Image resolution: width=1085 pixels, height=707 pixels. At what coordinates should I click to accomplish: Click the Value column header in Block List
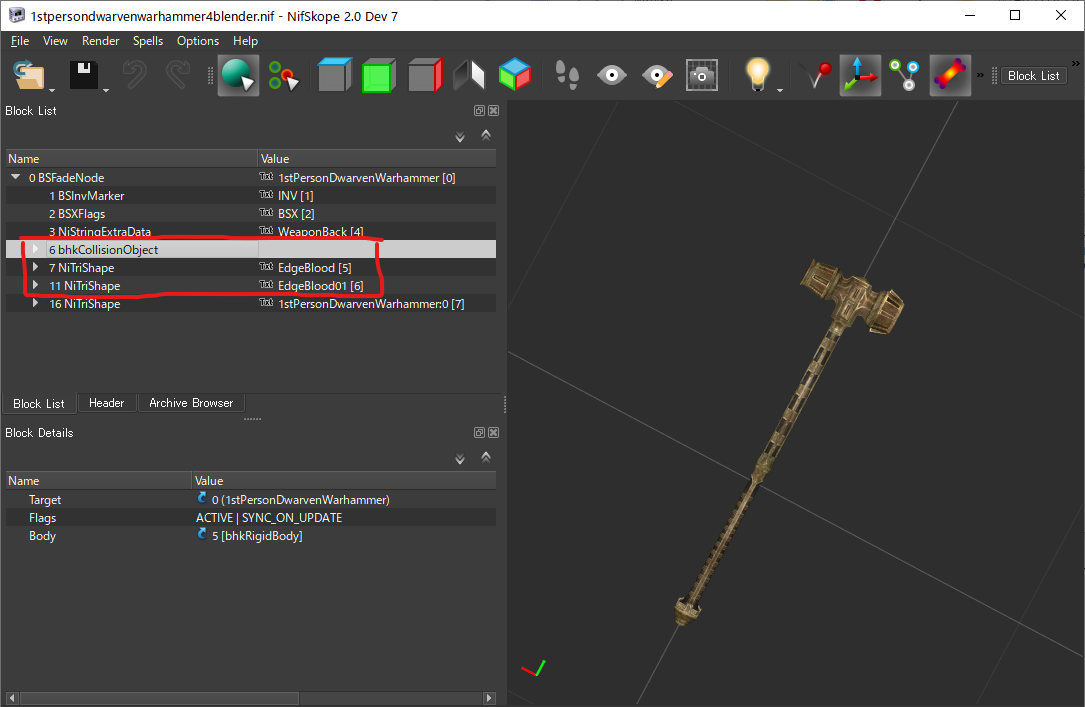pos(377,158)
